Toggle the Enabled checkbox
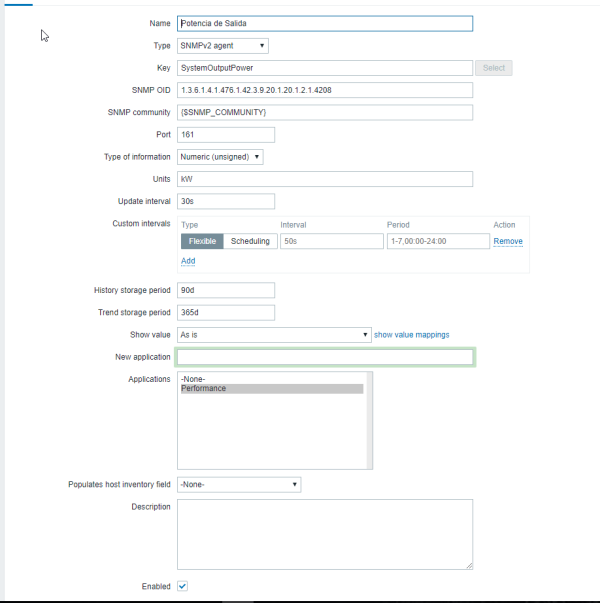The height and width of the screenshot is (603, 600). [183, 586]
